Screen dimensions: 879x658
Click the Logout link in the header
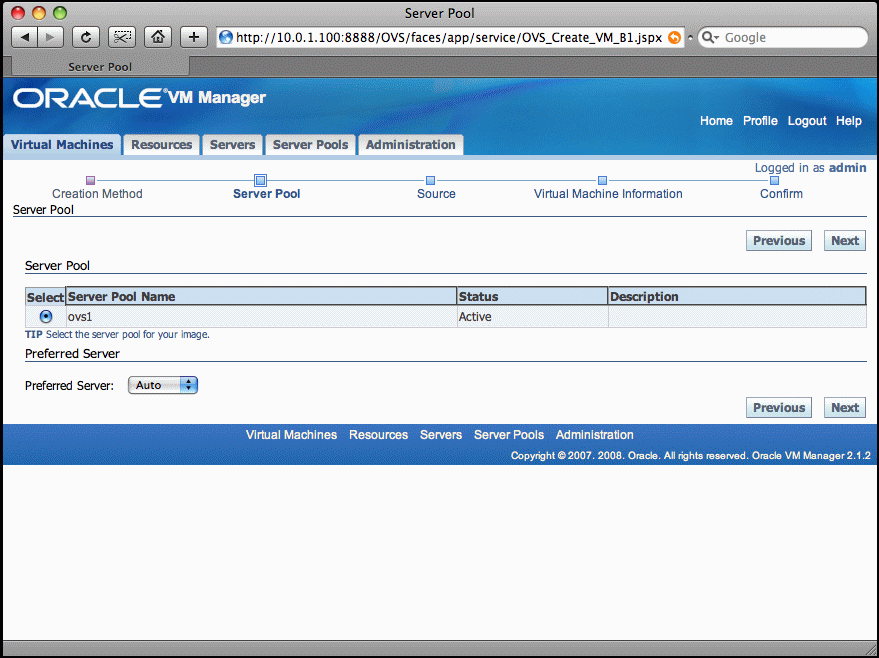[806, 121]
